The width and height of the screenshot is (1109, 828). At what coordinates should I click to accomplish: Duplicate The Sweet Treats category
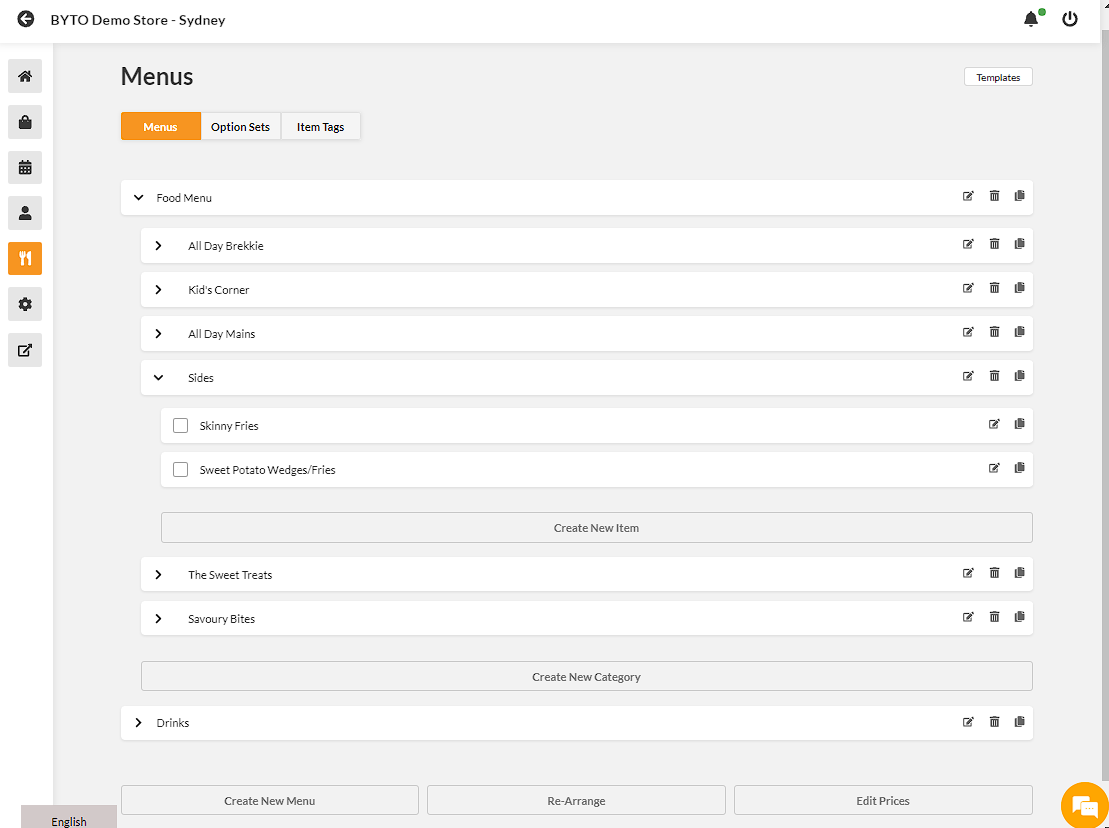pos(1019,573)
